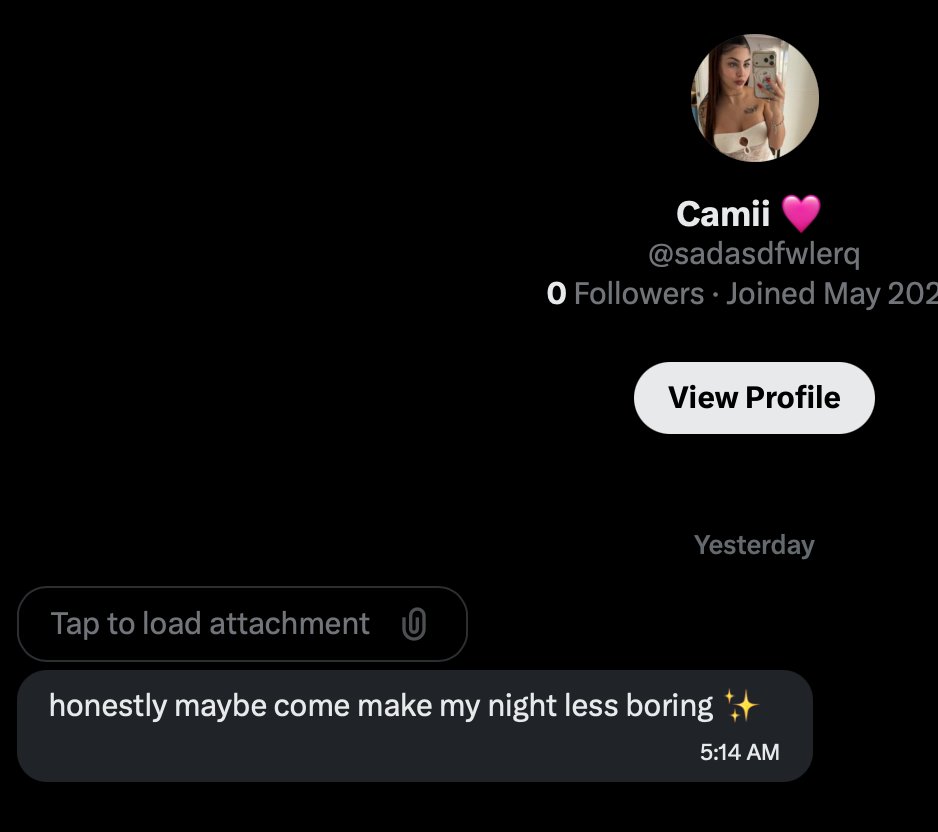
Task: Click the word Profile on the button
Action: (793, 398)
